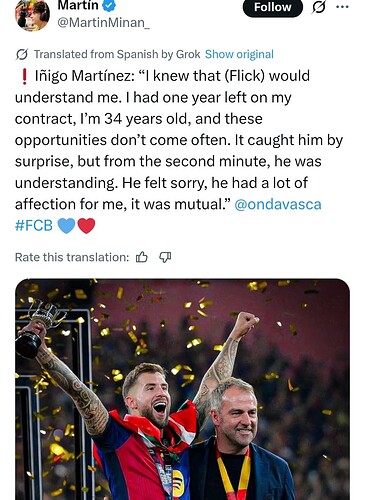Image resolution: width=365 pixels, height=500 pixels.
Task: Click the red exclamation mark emoji
Action: 24,76
